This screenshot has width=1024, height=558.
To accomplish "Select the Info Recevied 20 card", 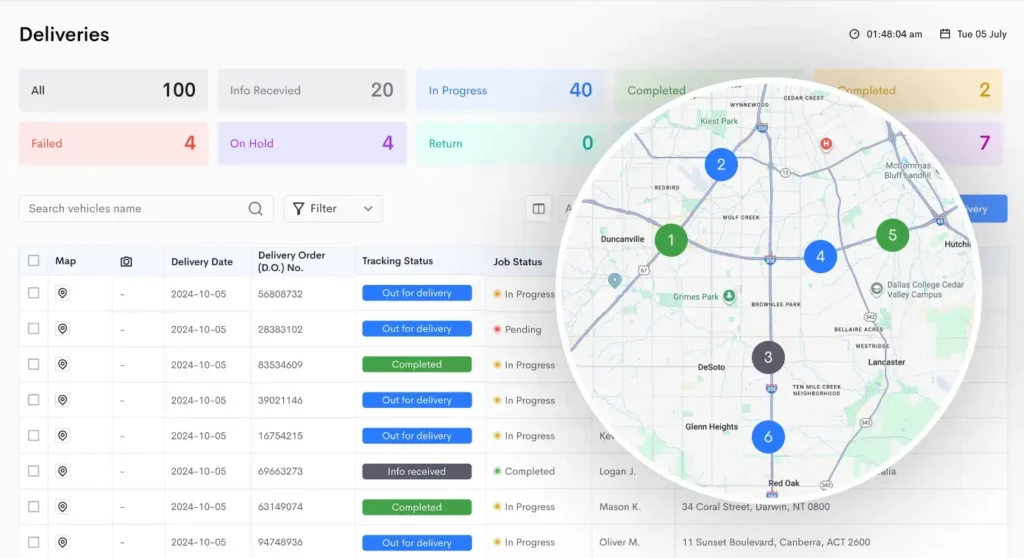I will 312,90.
